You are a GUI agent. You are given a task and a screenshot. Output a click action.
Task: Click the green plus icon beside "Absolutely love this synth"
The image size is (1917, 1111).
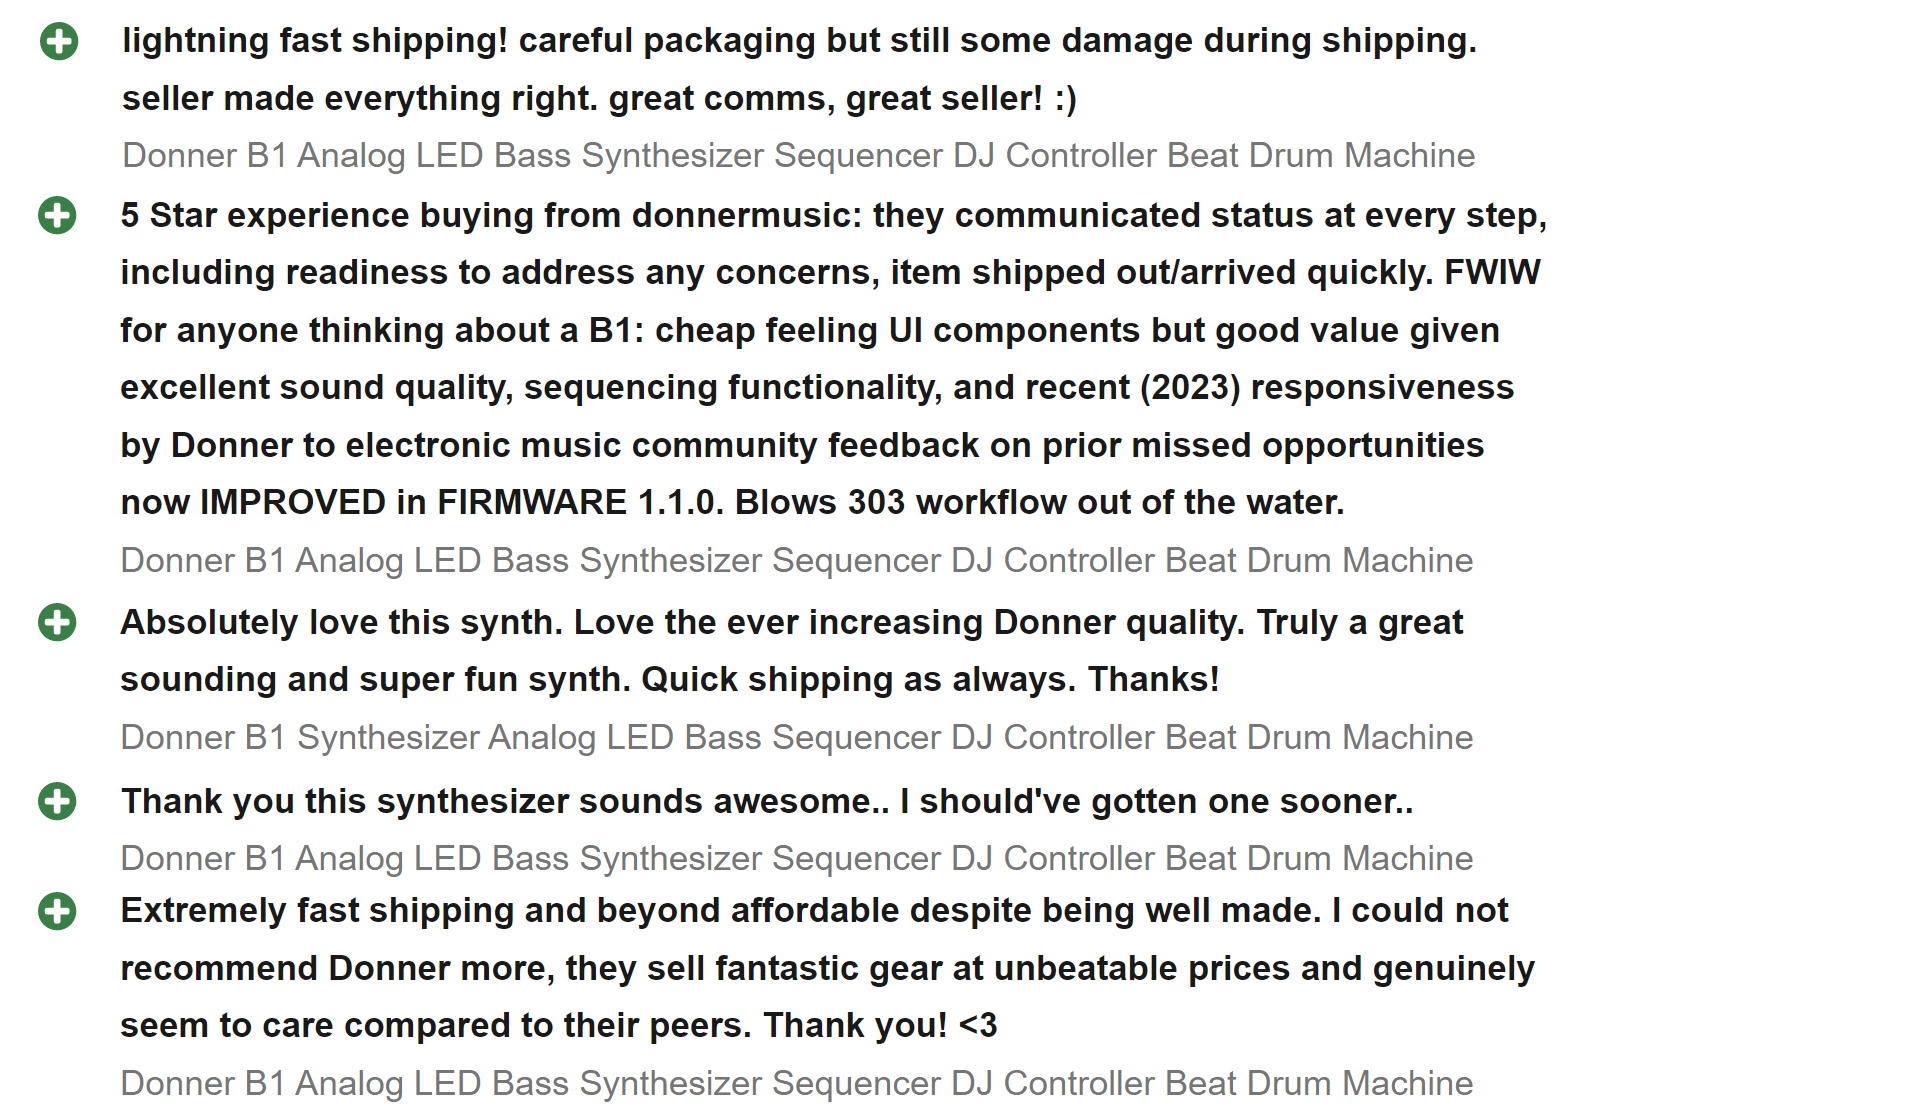57,622
